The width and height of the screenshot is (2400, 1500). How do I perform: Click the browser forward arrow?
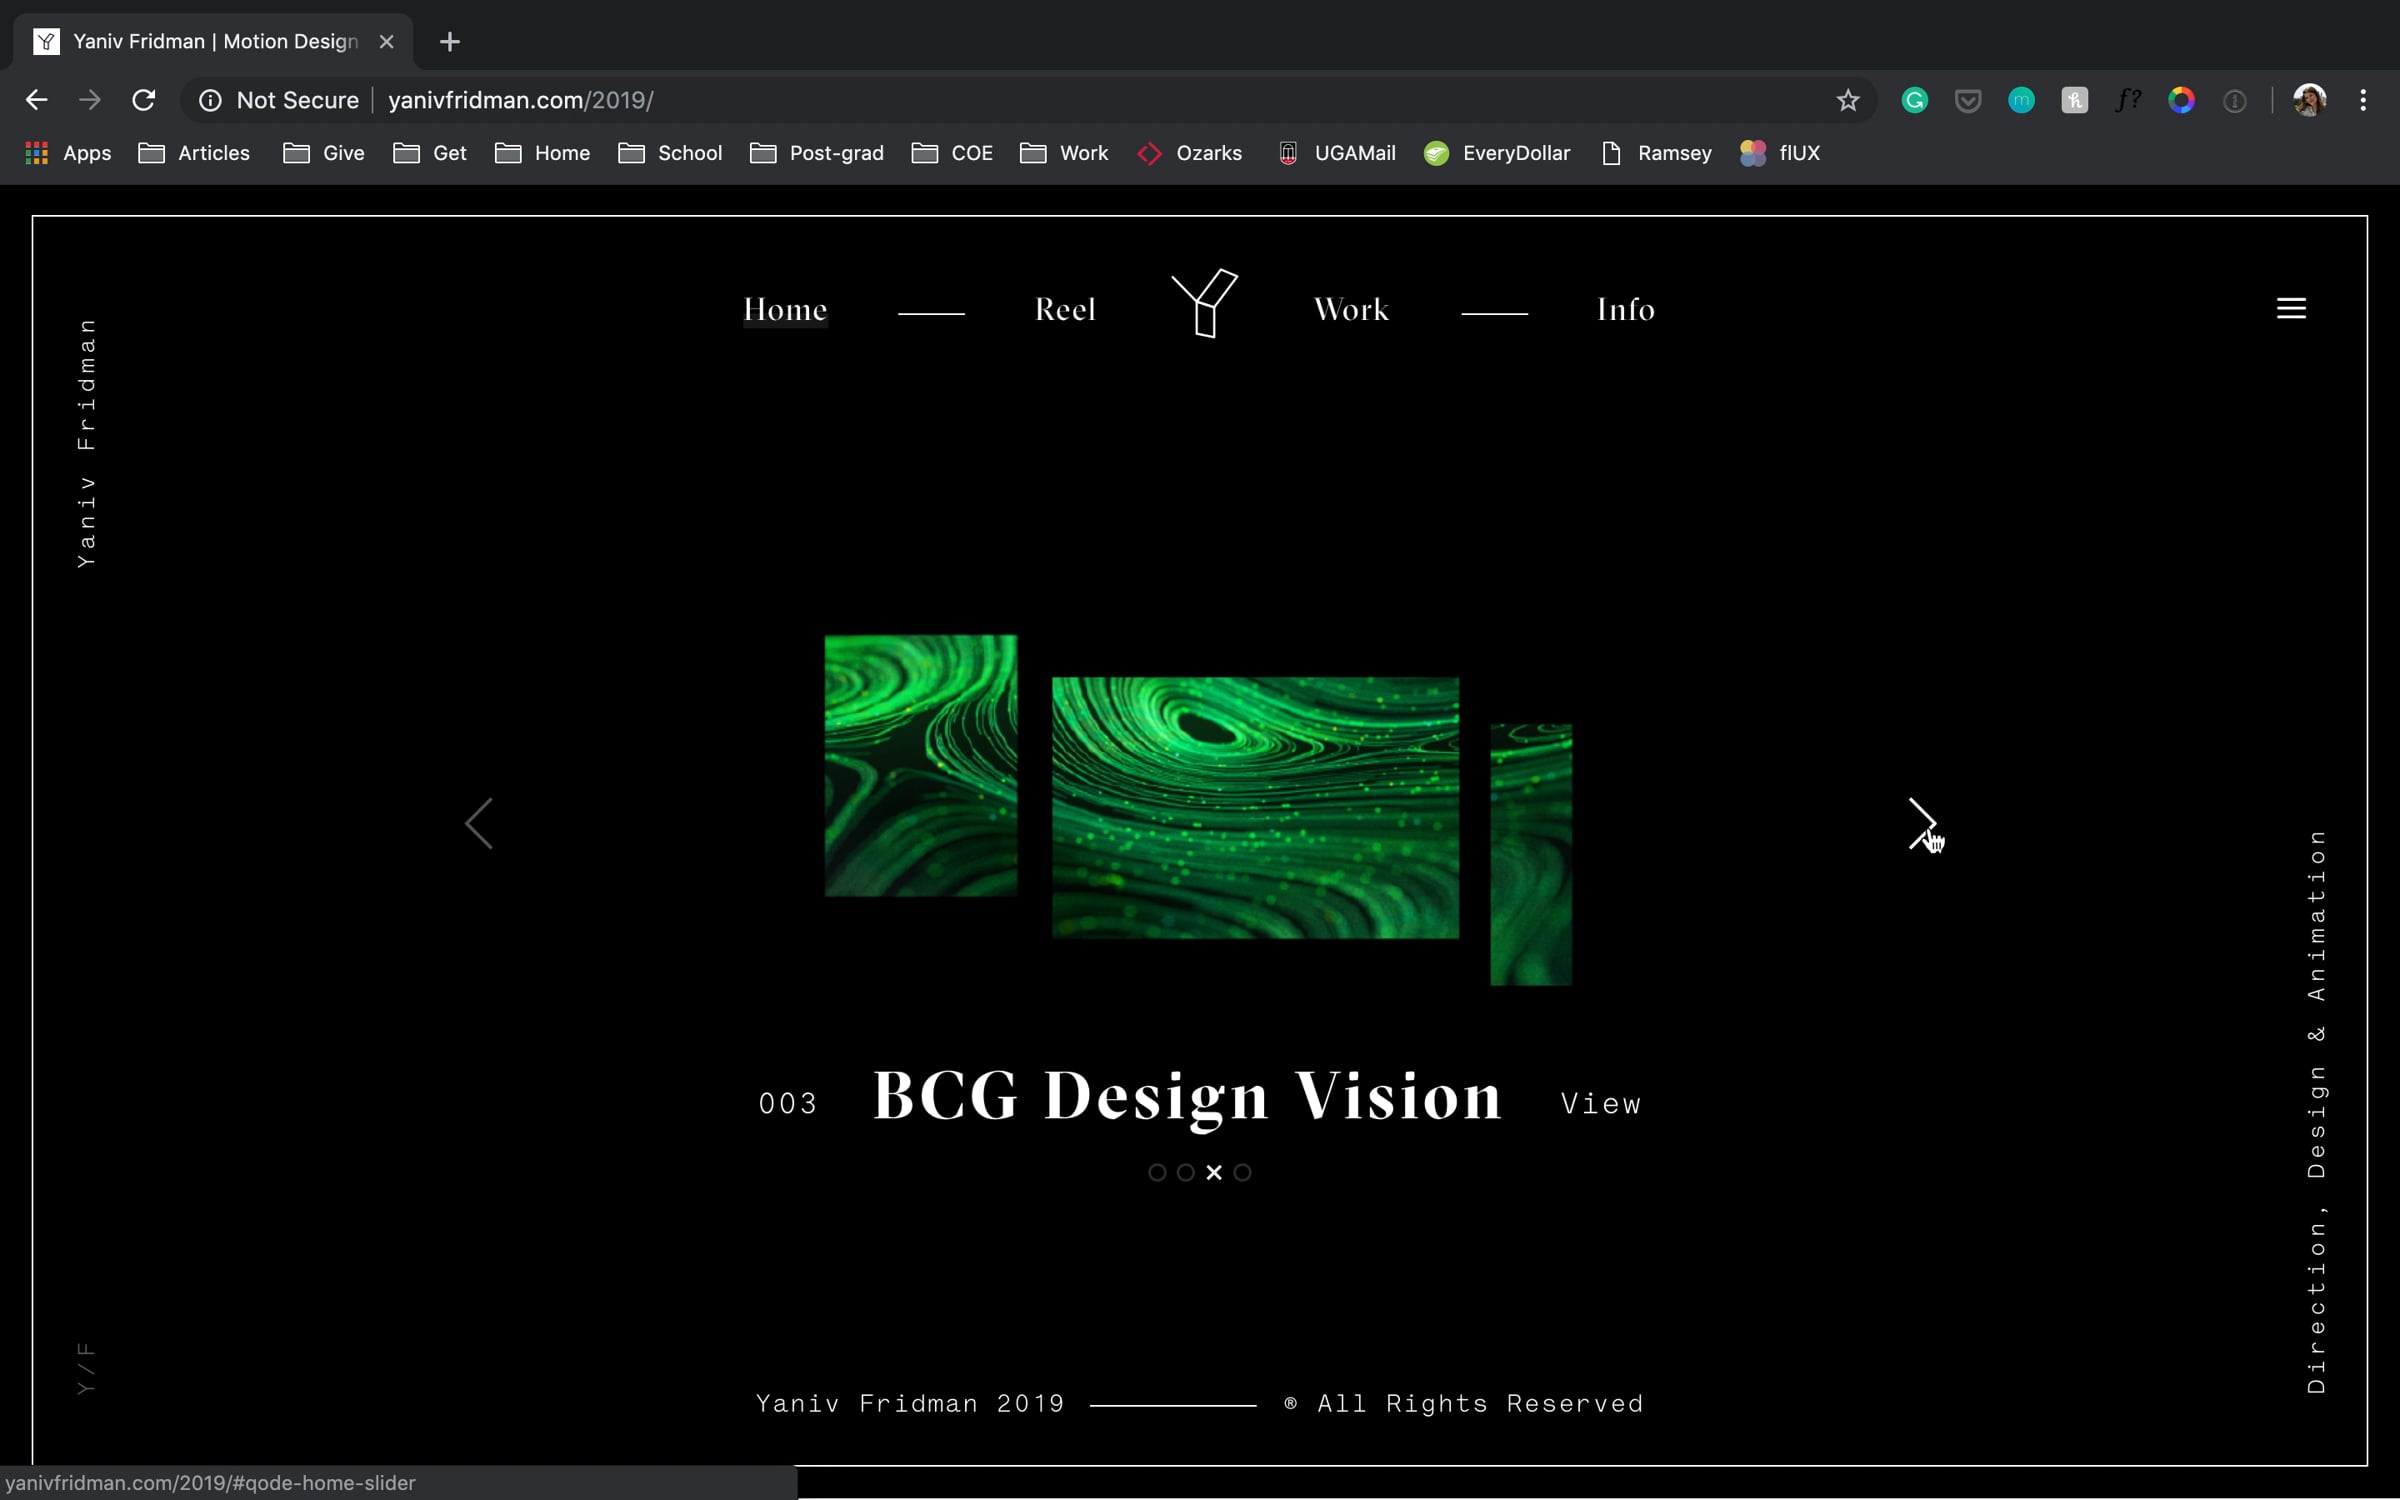pos(90,100)
